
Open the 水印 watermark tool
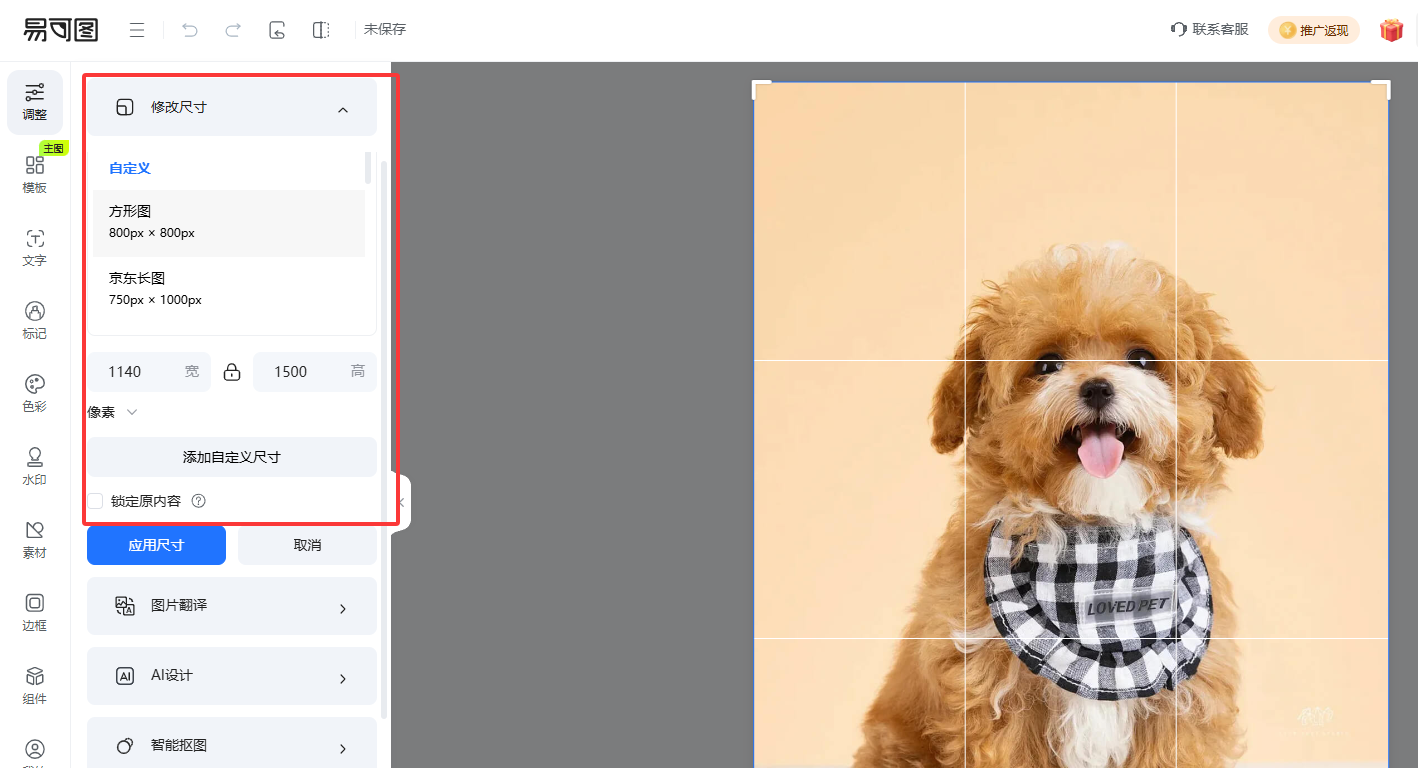pos(35,467)
